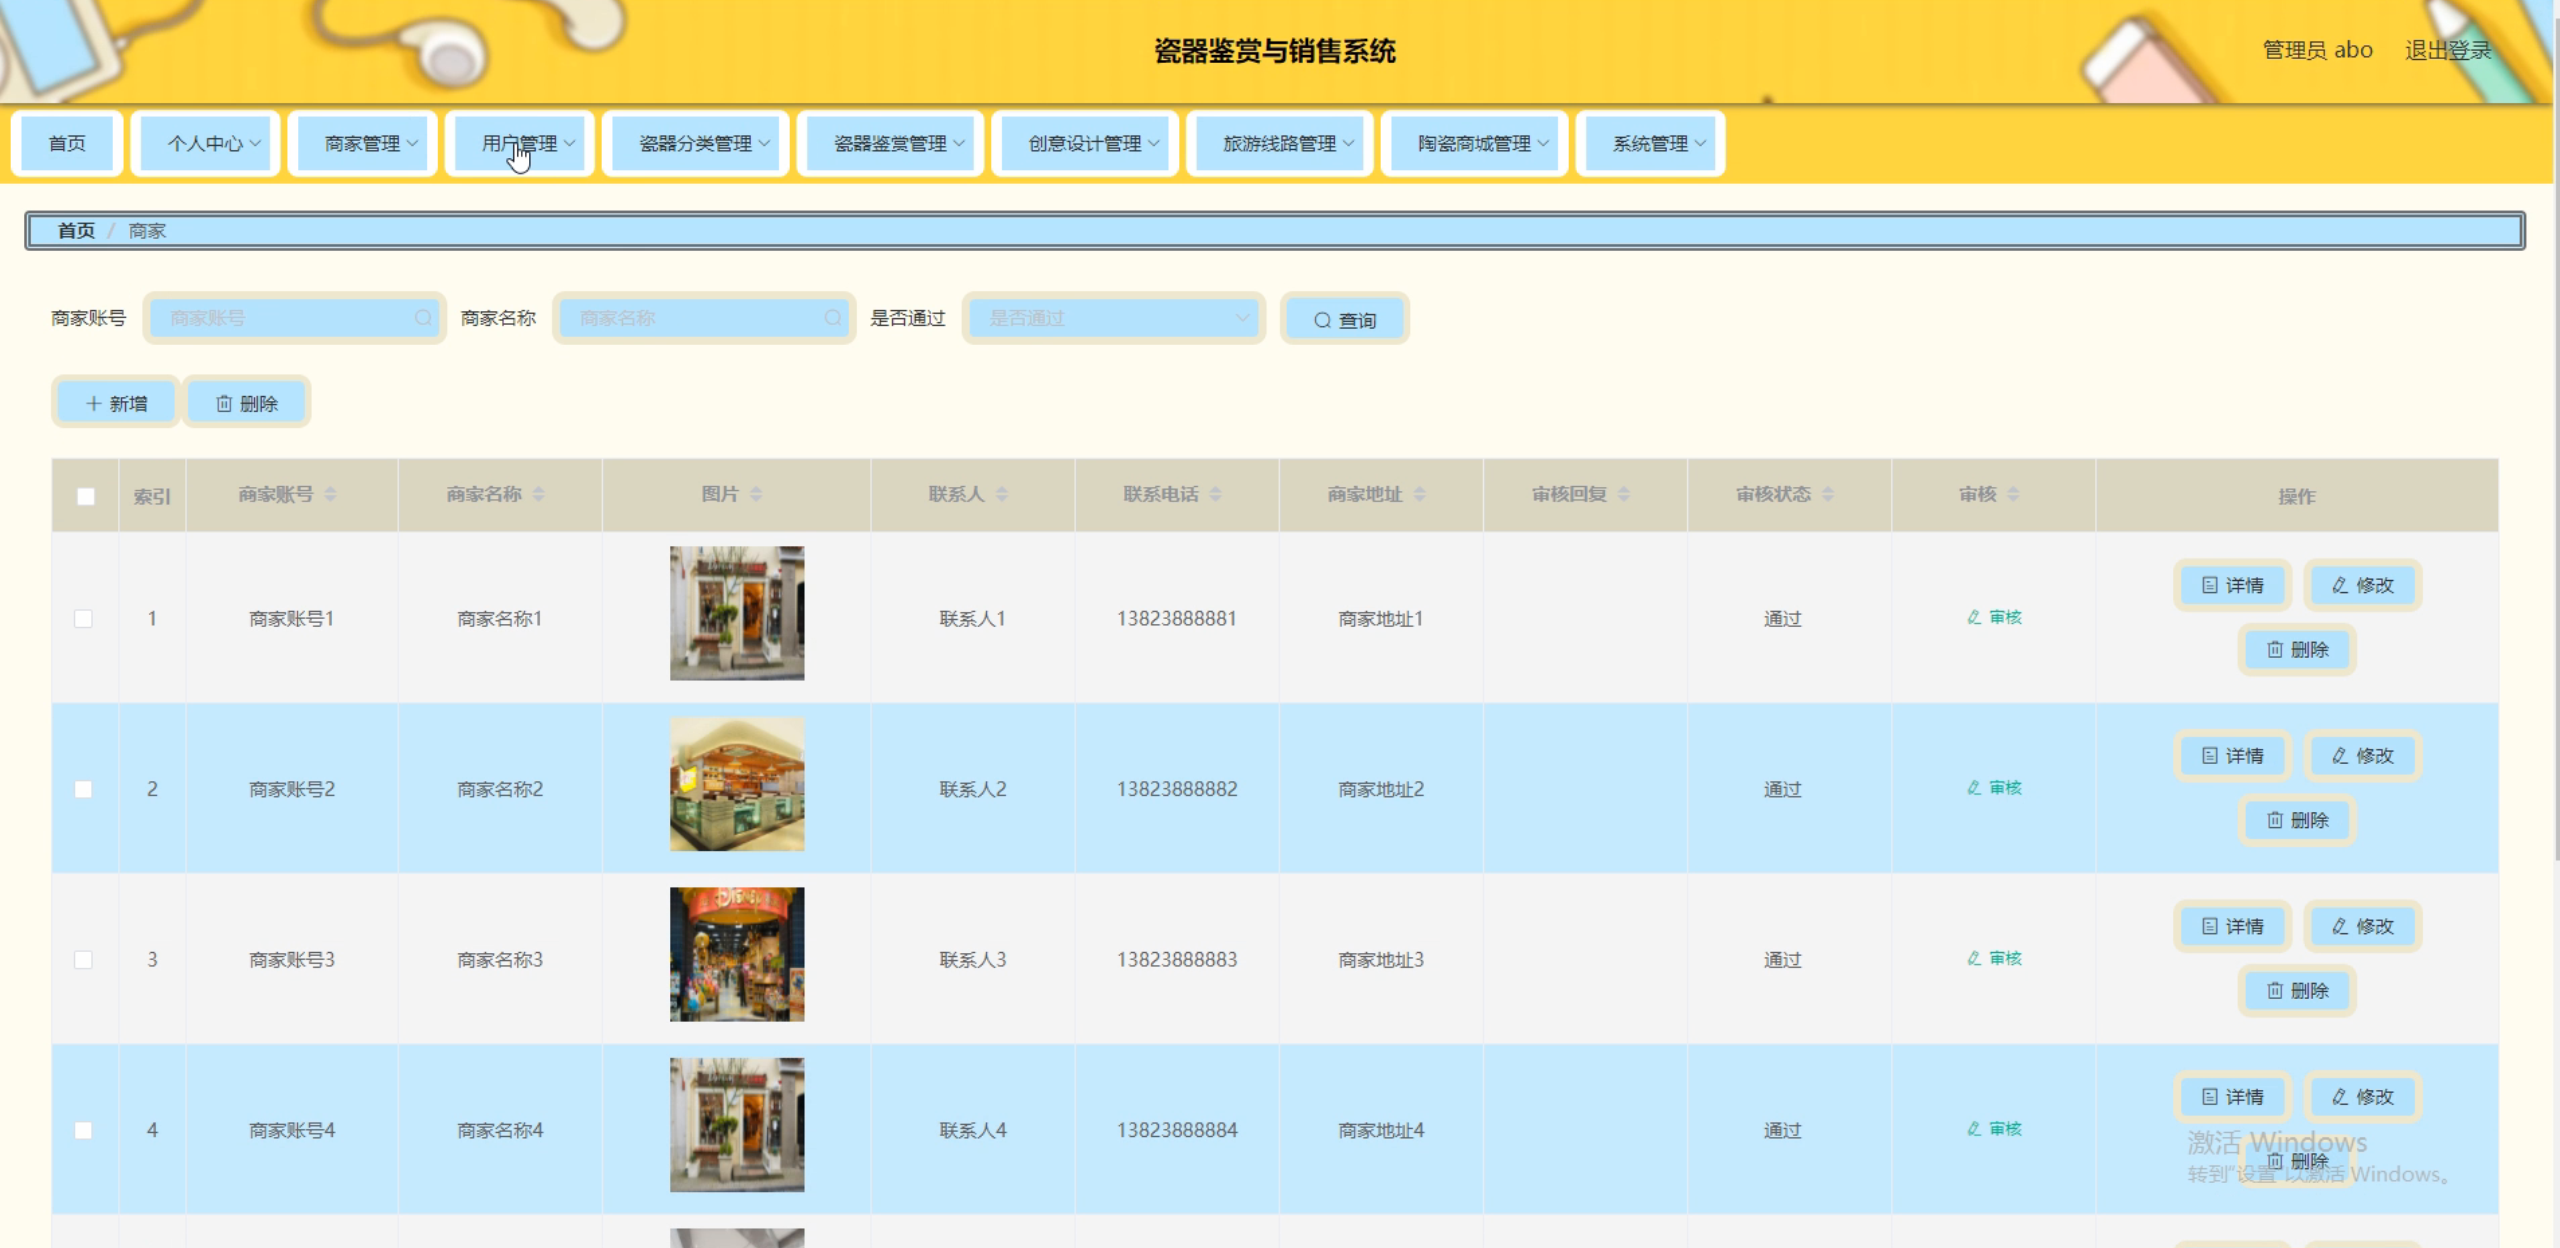
Task: Sort by 联系电话 column arrows
Action: pyautogui.click(x=1215, y=494)
